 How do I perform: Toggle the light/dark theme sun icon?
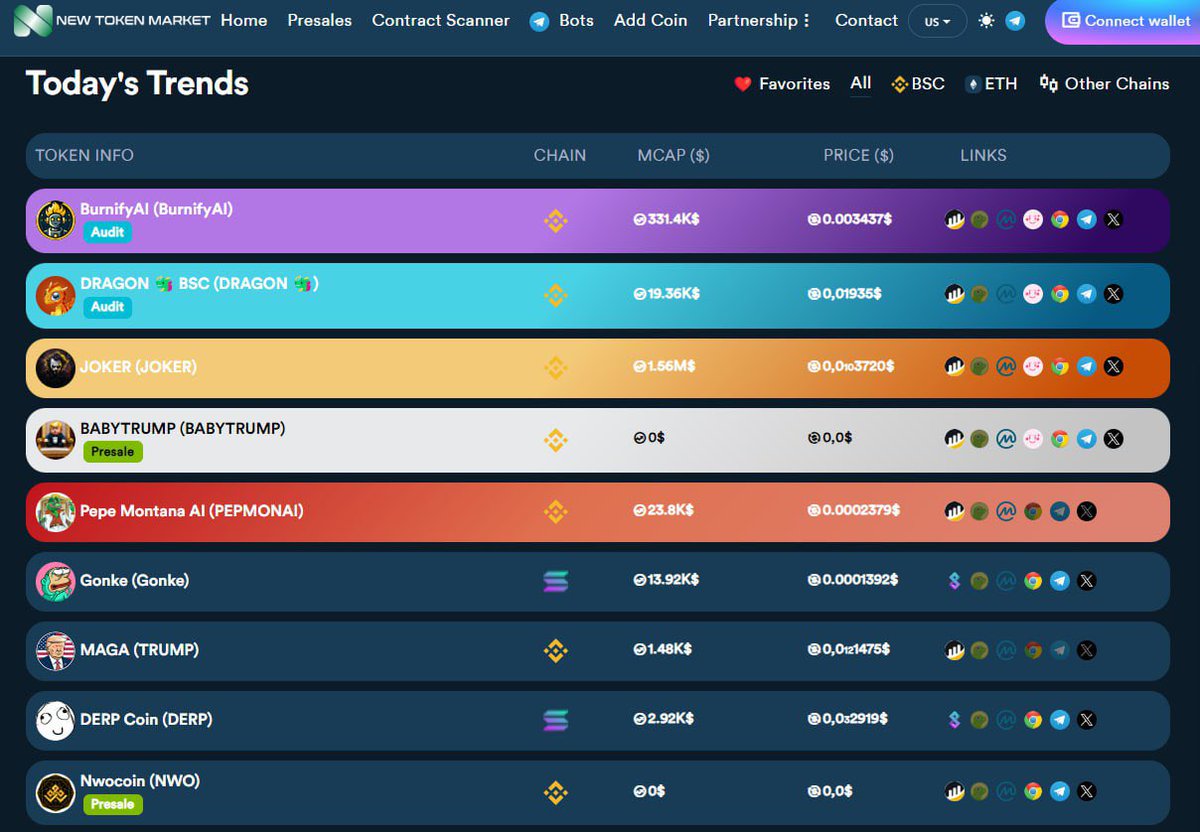(987, 20)
